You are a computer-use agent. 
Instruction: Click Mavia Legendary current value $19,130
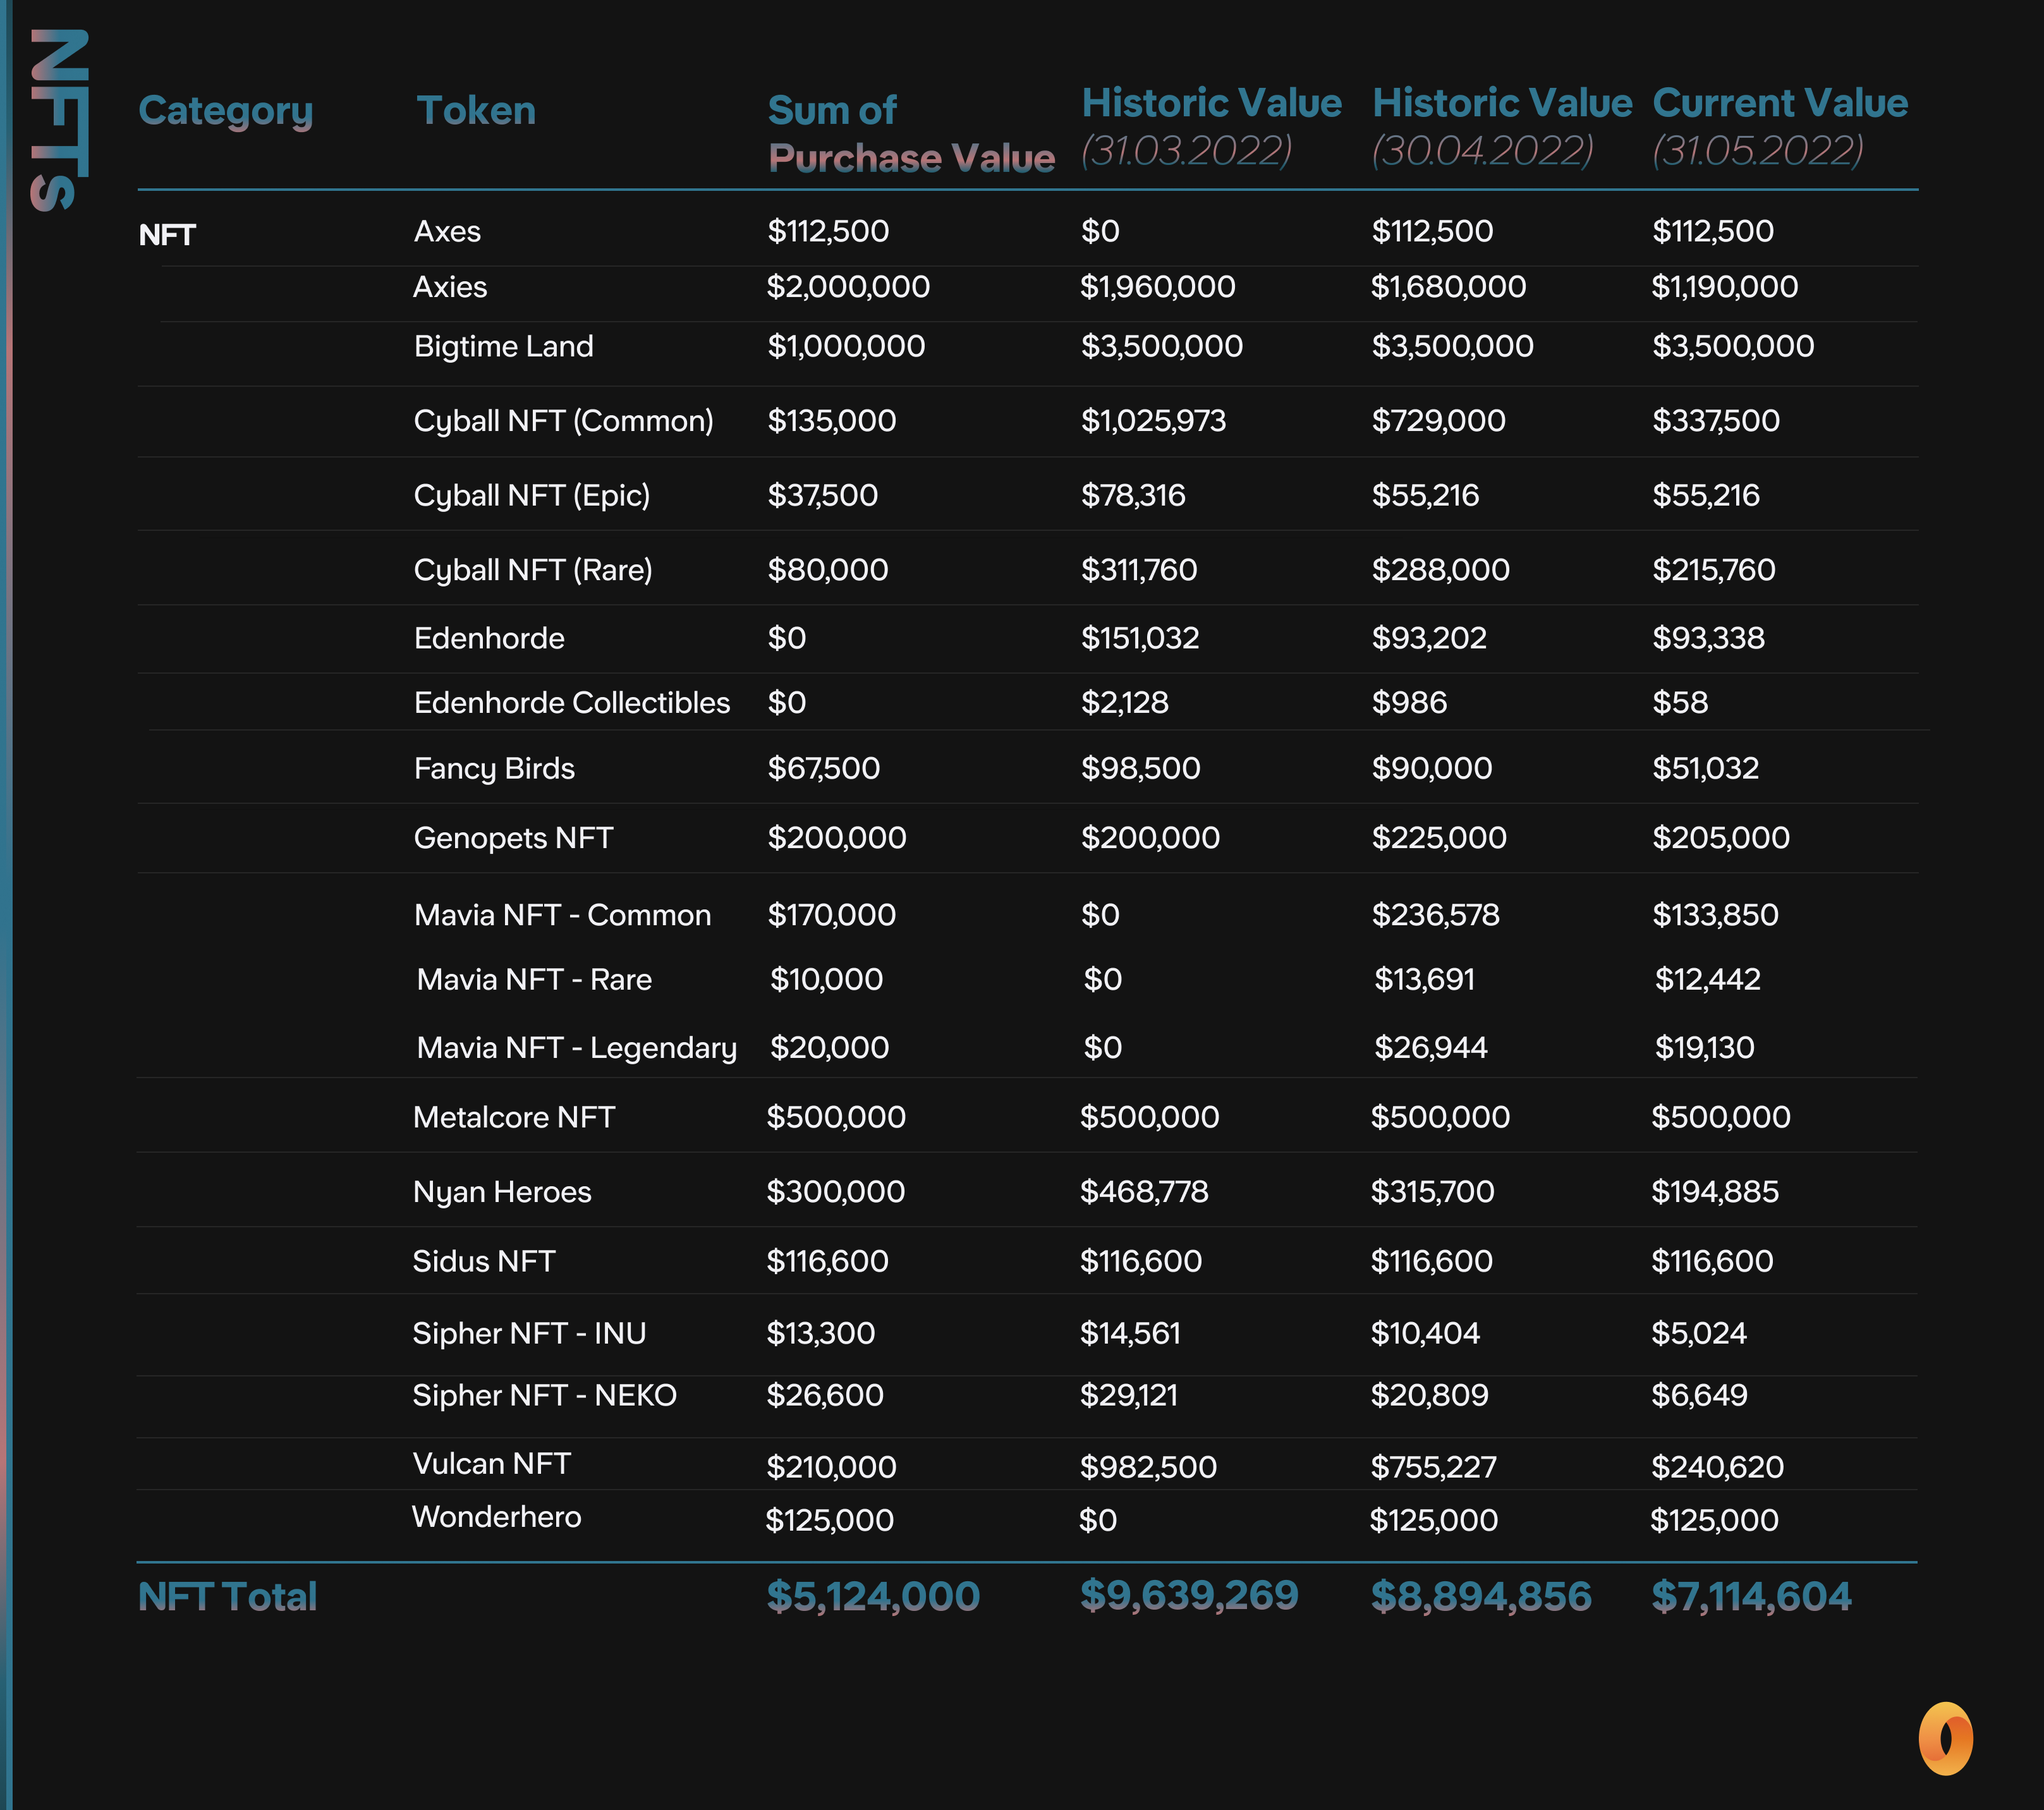pos(1704,1048)
